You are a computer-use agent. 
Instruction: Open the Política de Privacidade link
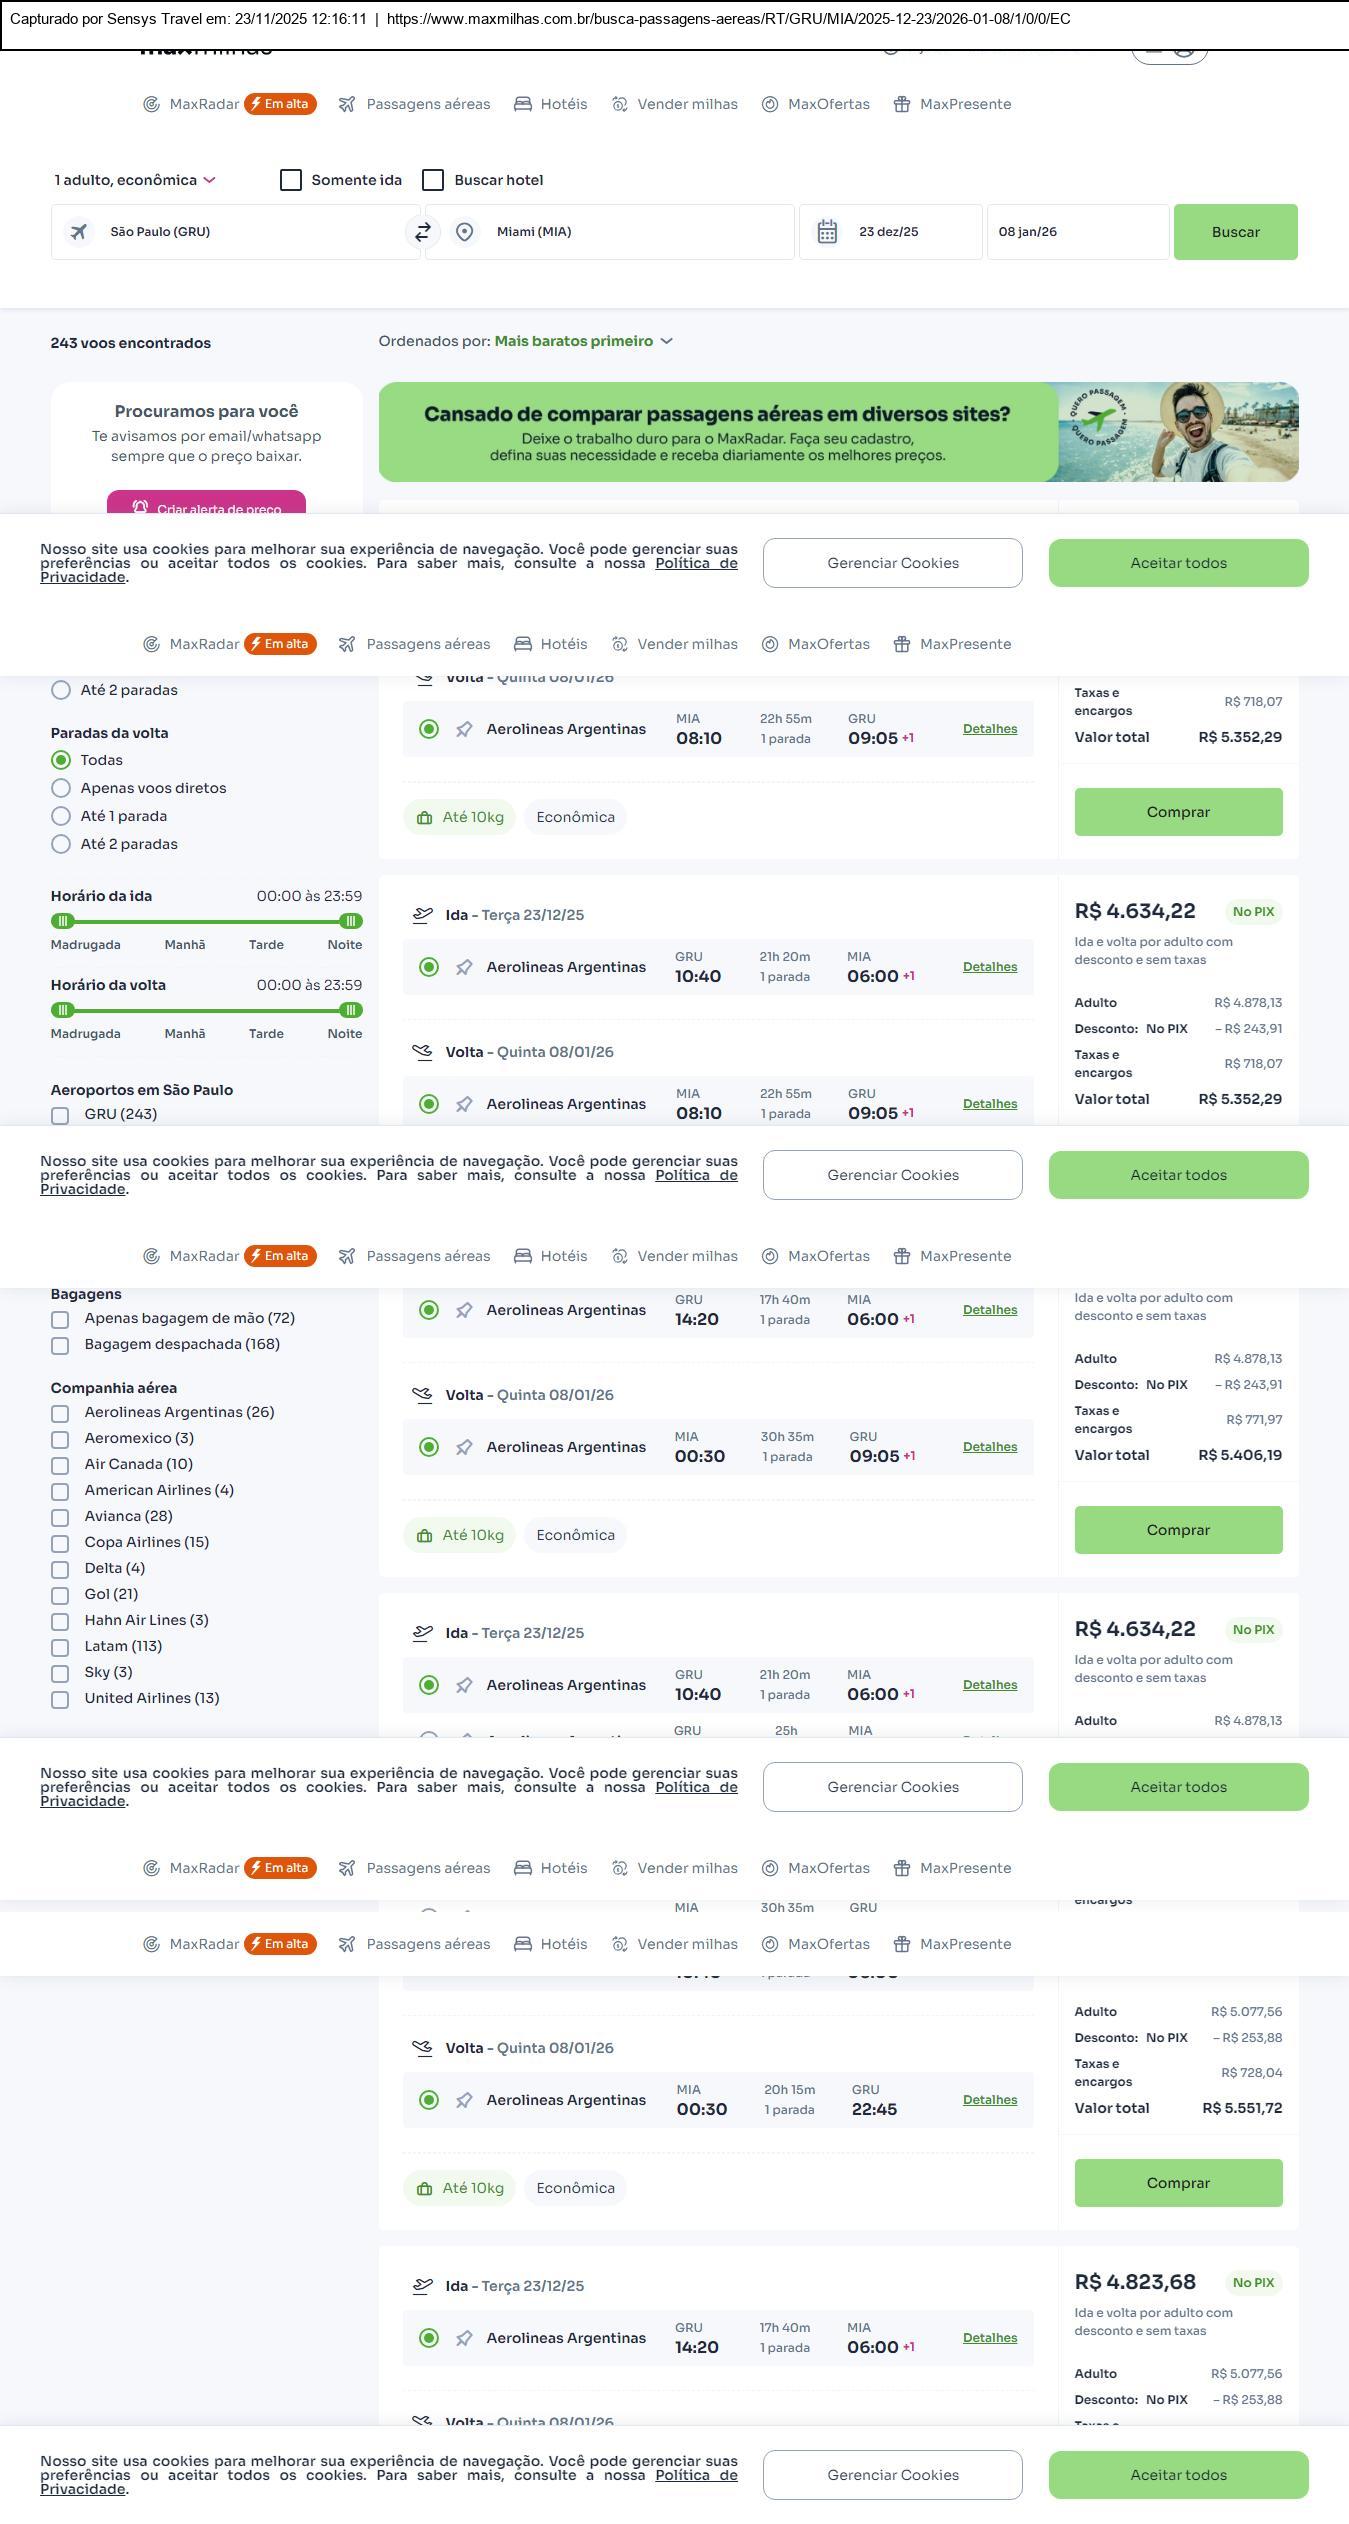[x=696, y=563]
